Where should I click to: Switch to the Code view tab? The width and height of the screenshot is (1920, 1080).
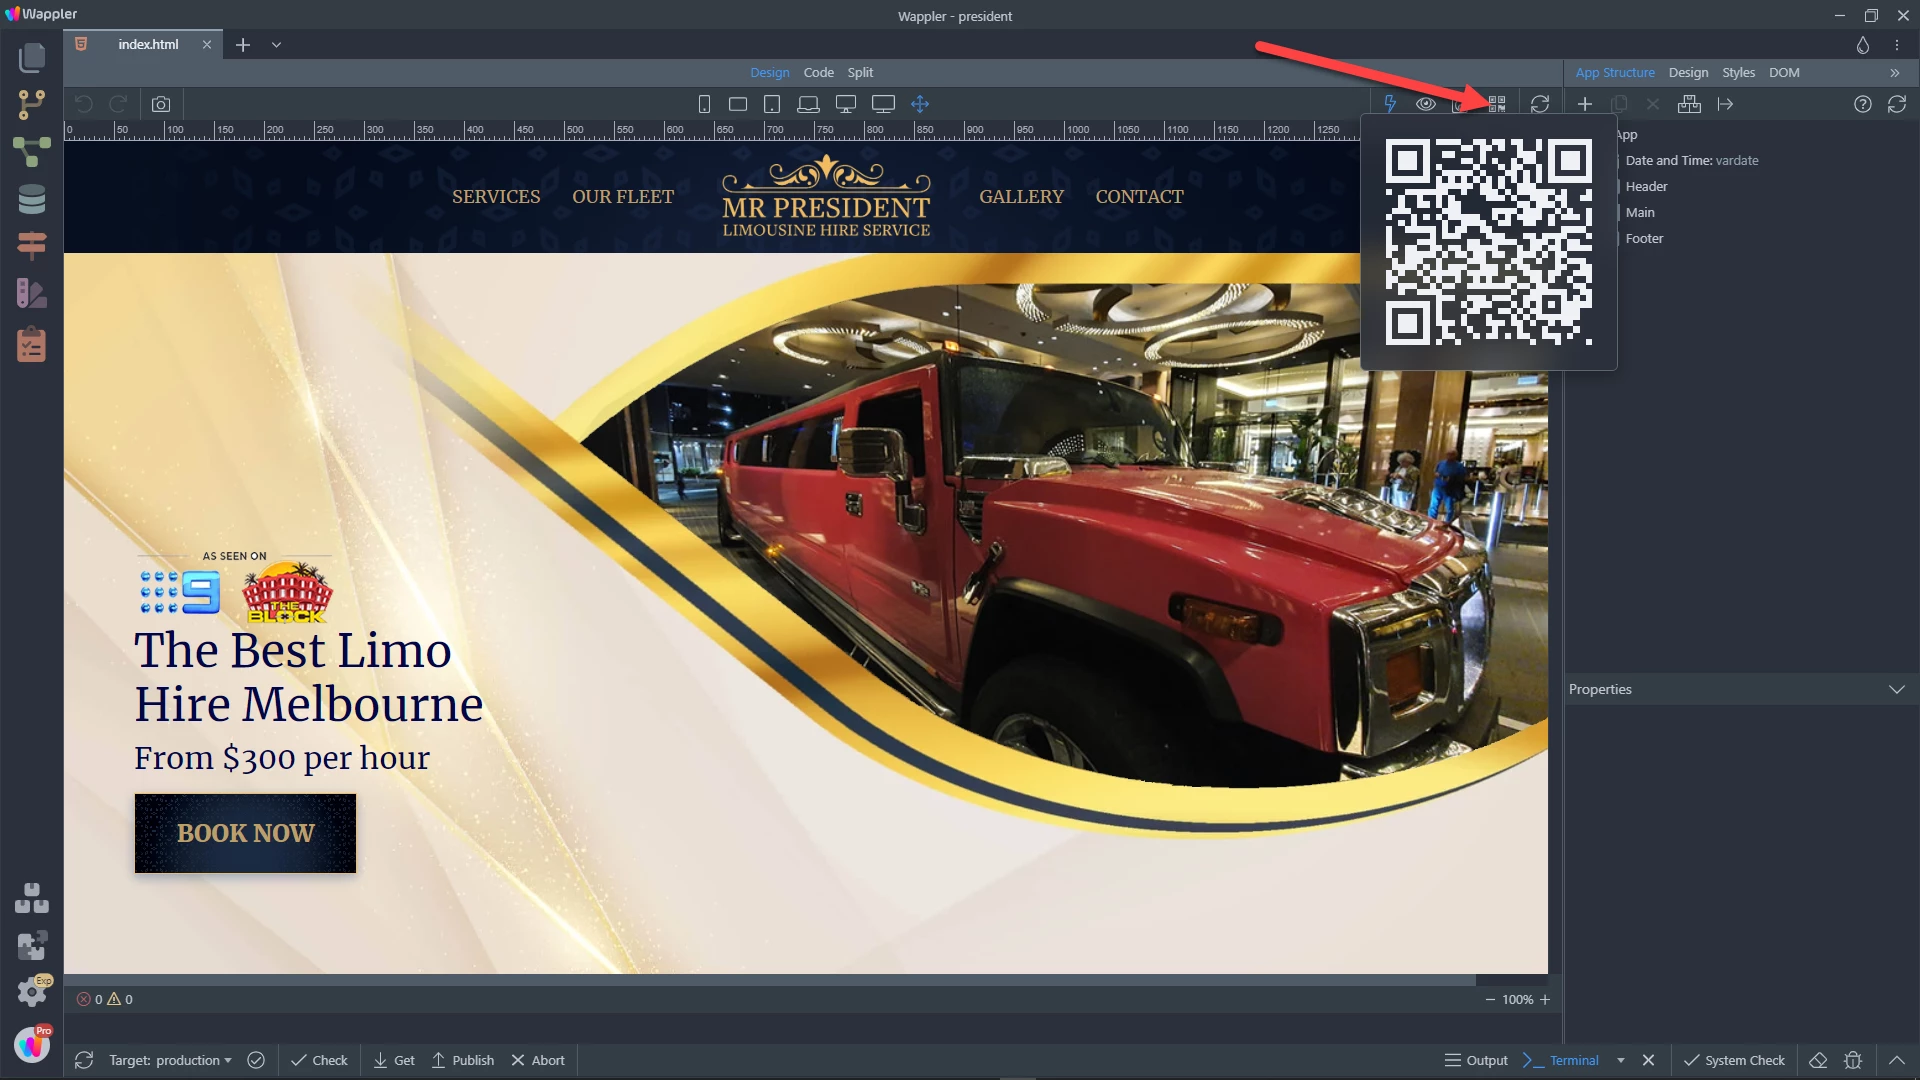pyautogui.click(x=818, y=72)
